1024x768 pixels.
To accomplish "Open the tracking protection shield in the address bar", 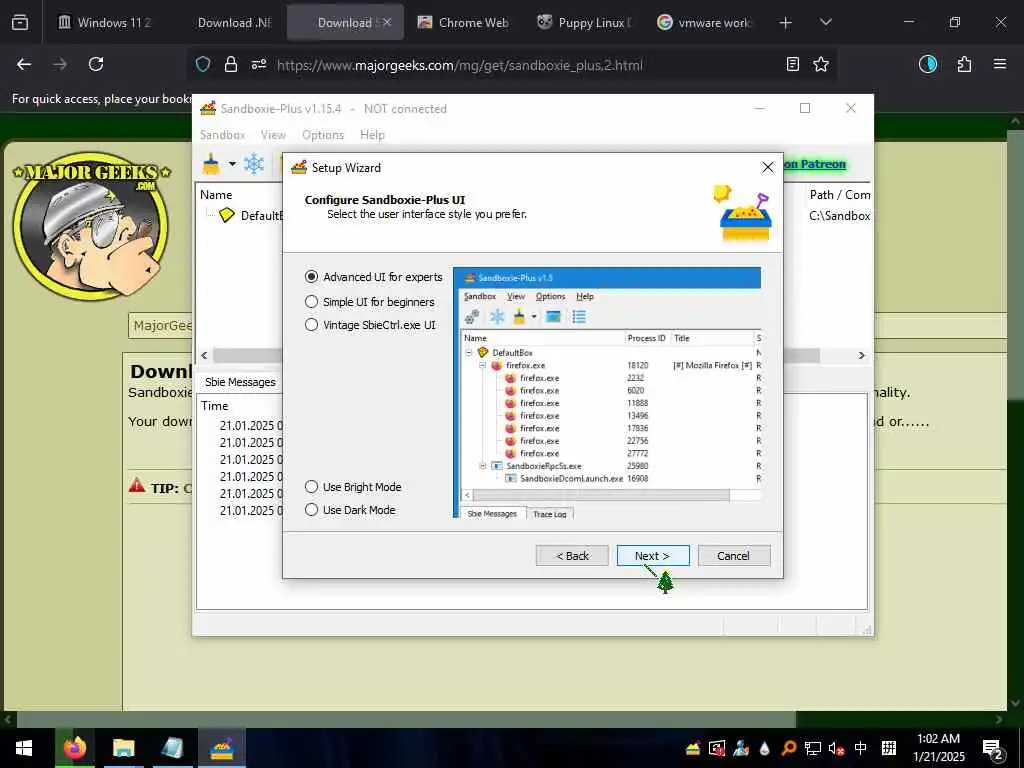I will [203, 65].
